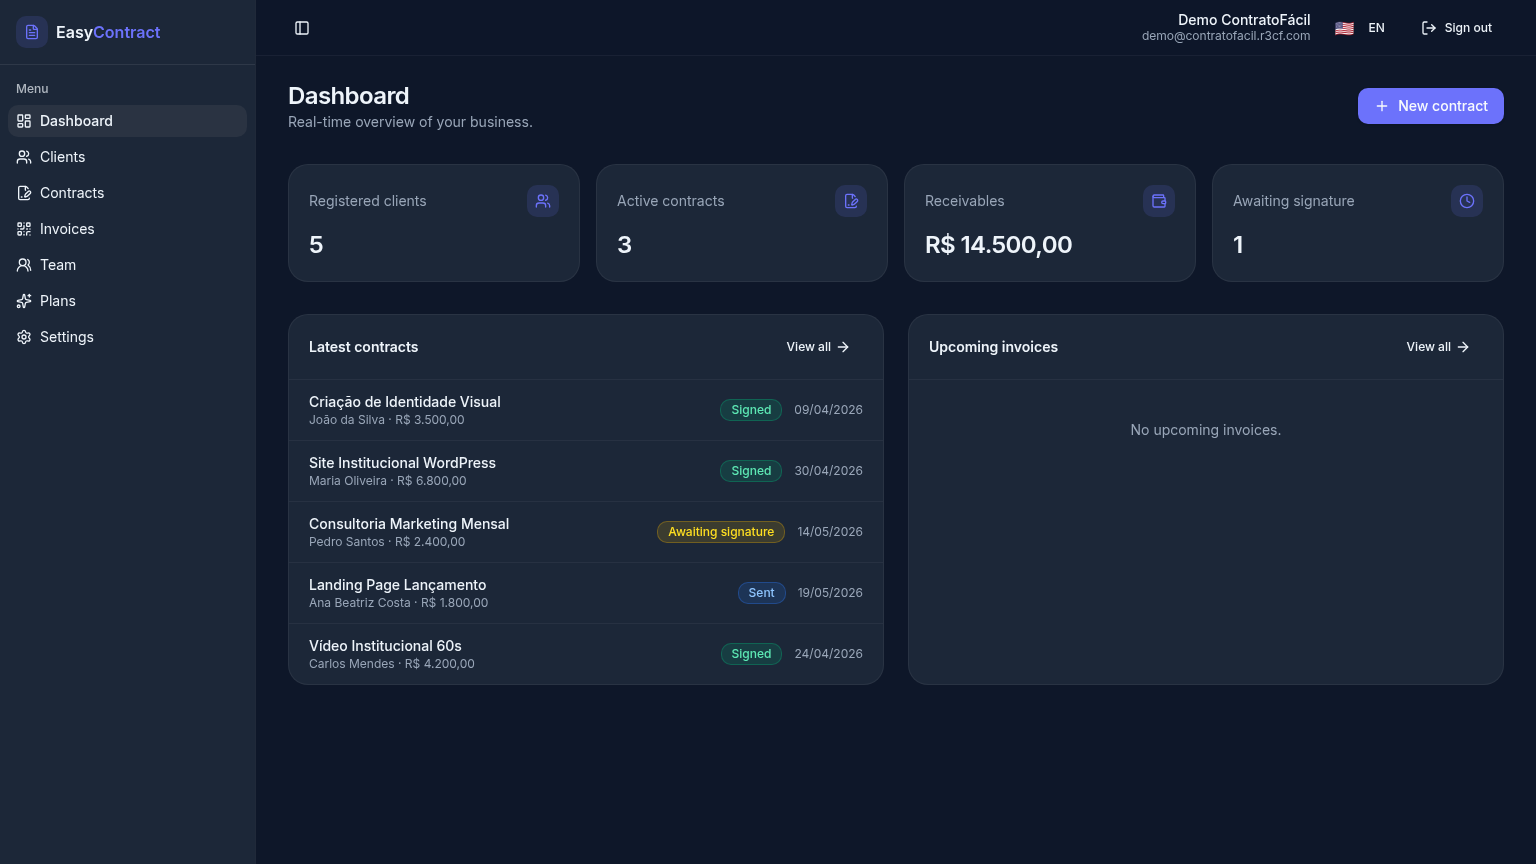Open Invoices in the sidebar menu

coord(127,229)
